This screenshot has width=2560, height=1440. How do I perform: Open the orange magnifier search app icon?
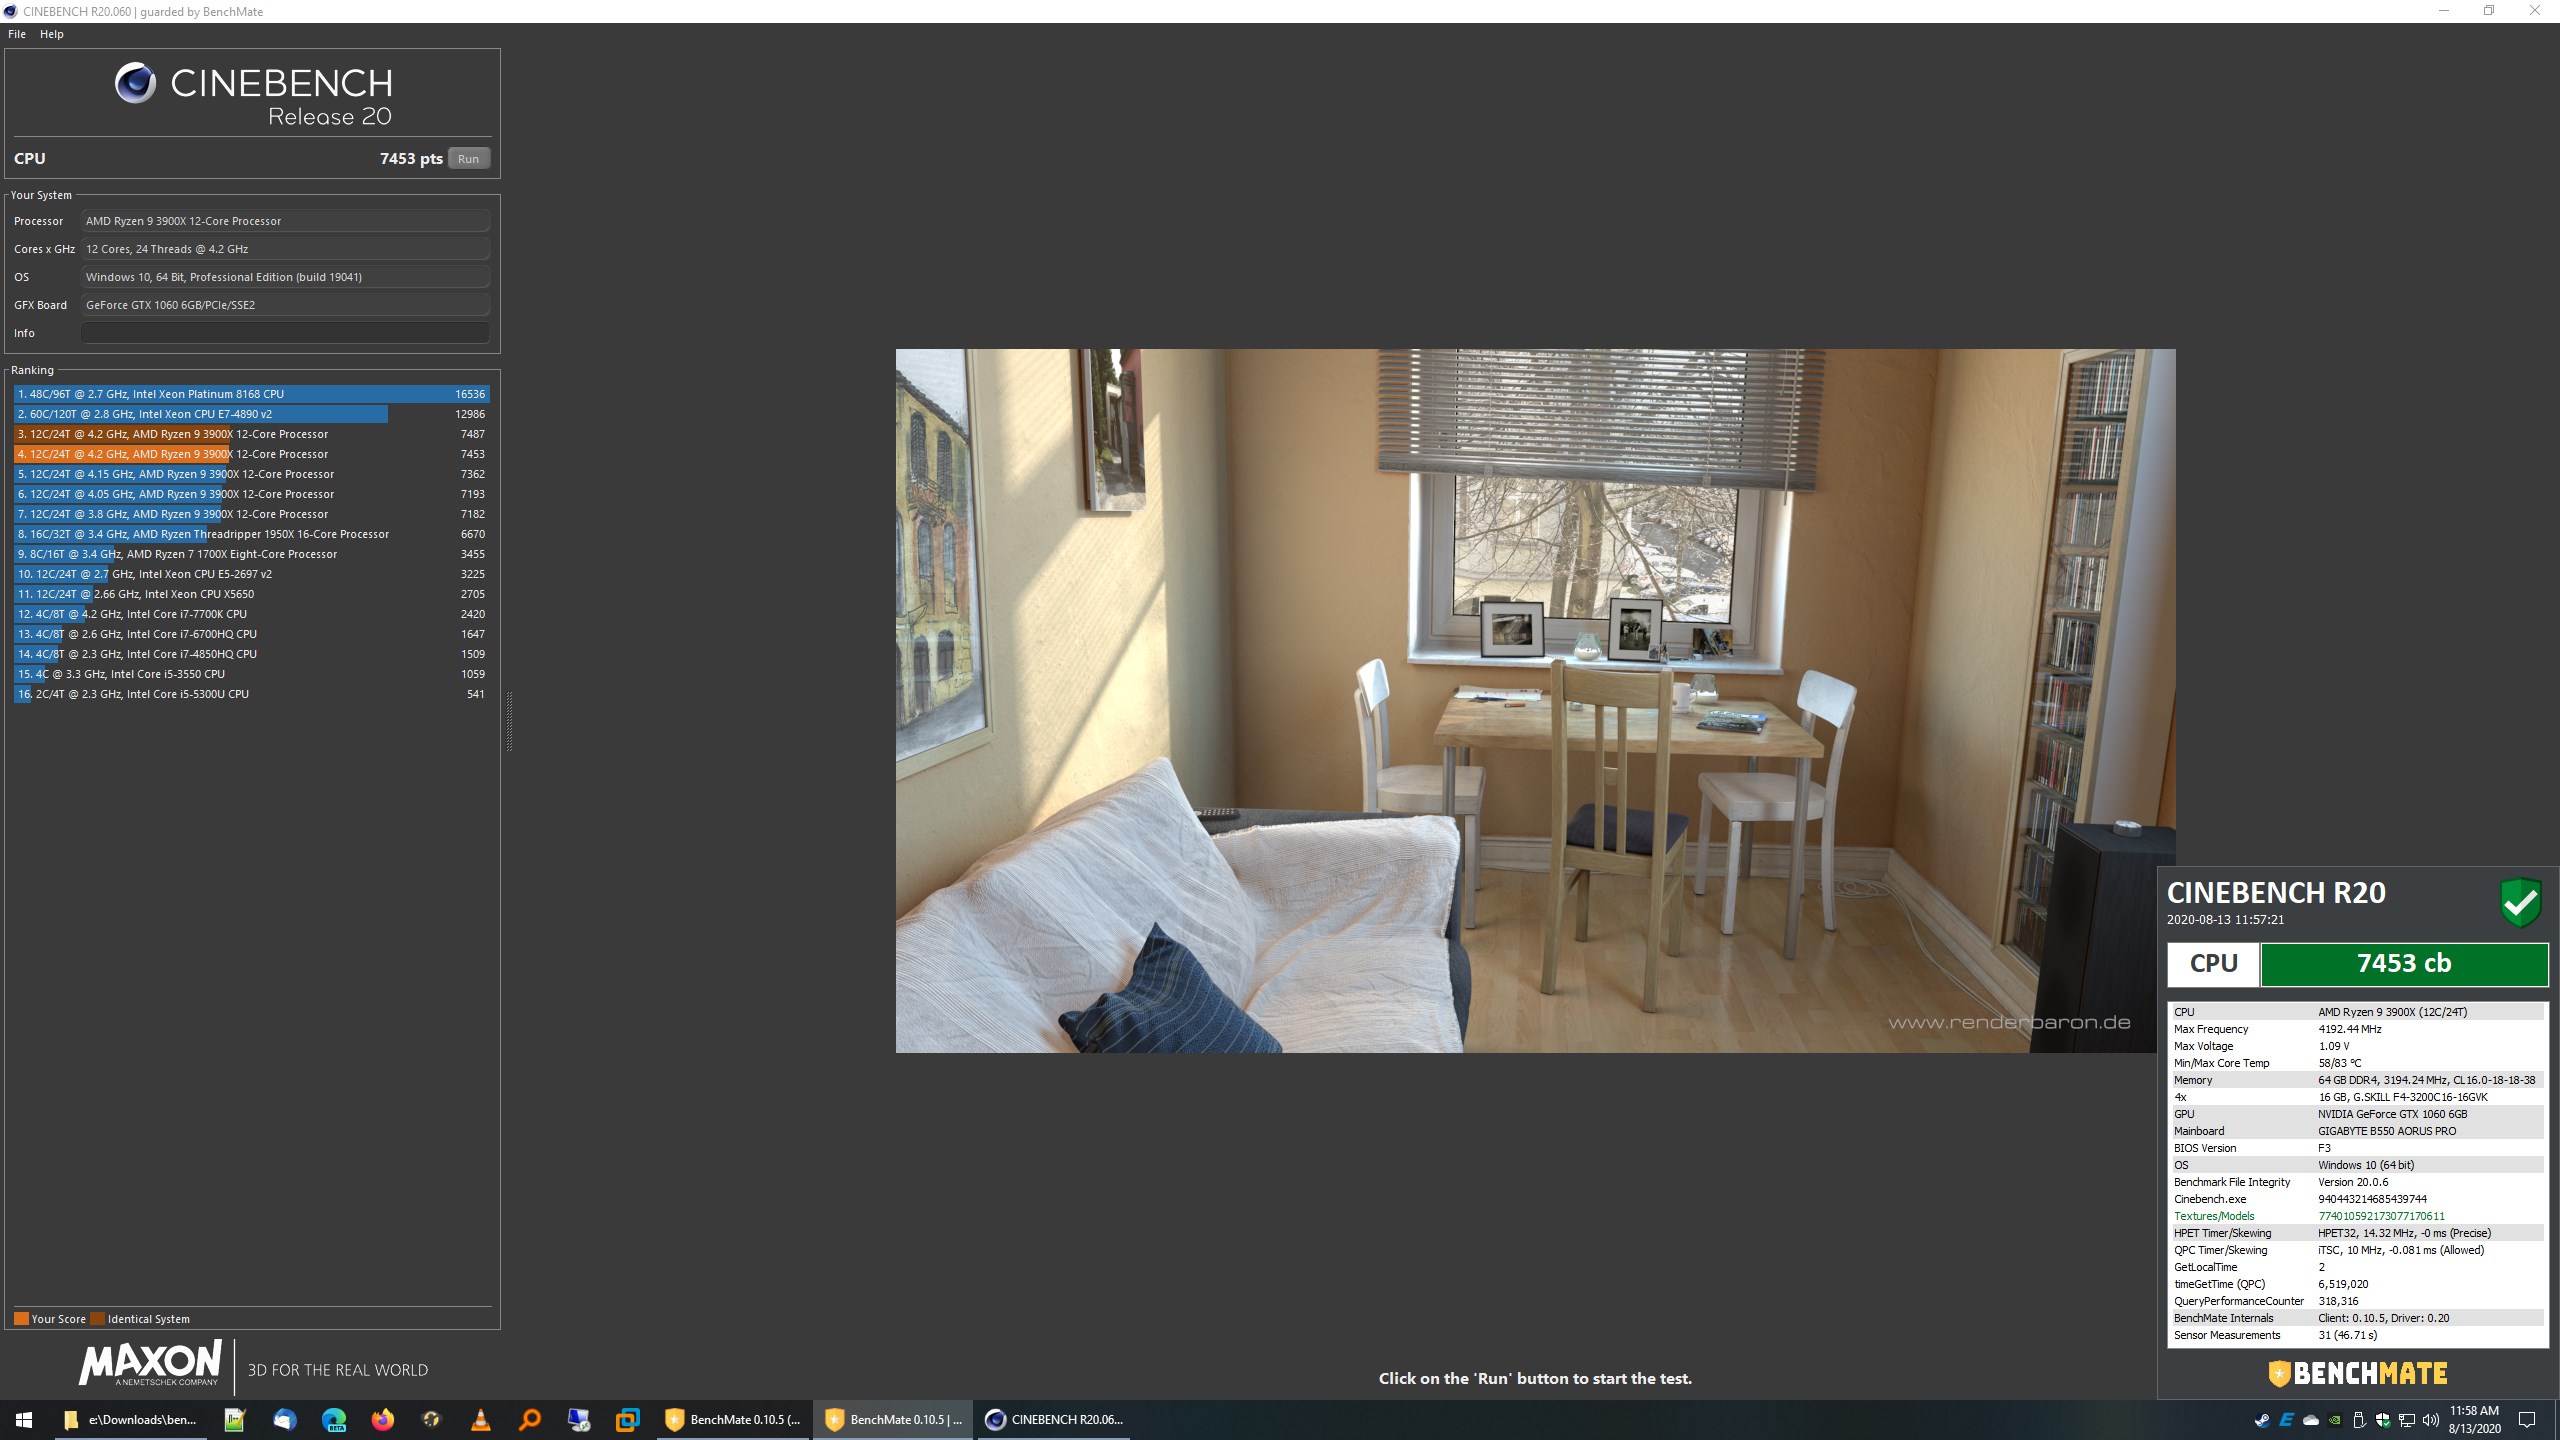pyautogui.click(x=529, y=1419)
